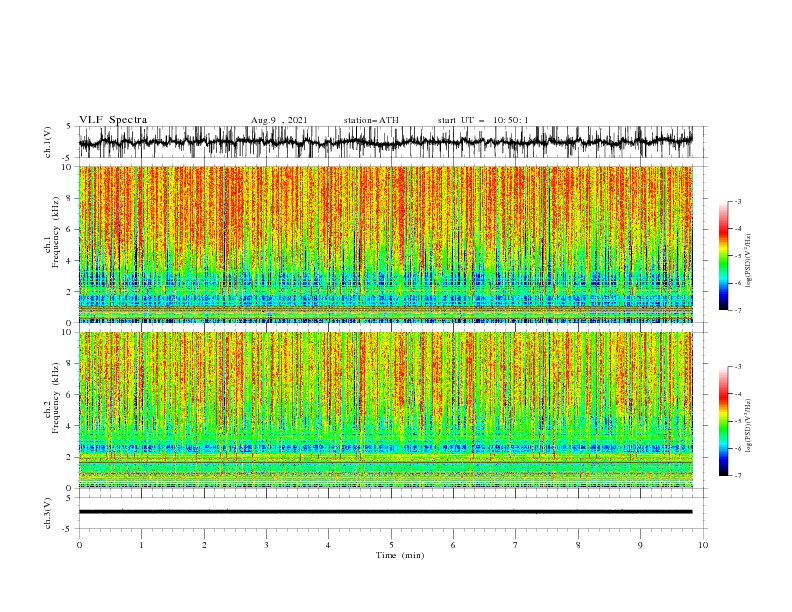This screenshot has height=612, width=792.
Task: Click the -7 tick on ch.1 colorbar
Action: point(738,311)
